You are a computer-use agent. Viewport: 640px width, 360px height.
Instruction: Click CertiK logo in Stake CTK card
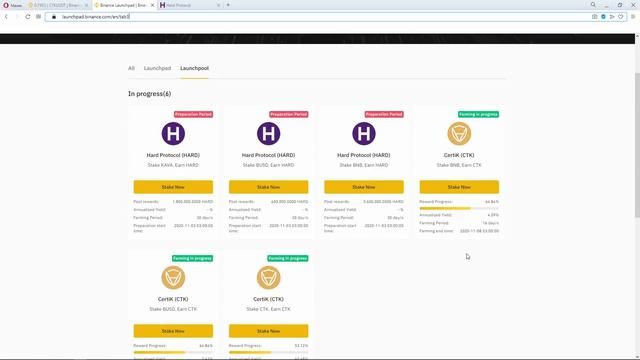pyautogui.click(x=269, y=278)
